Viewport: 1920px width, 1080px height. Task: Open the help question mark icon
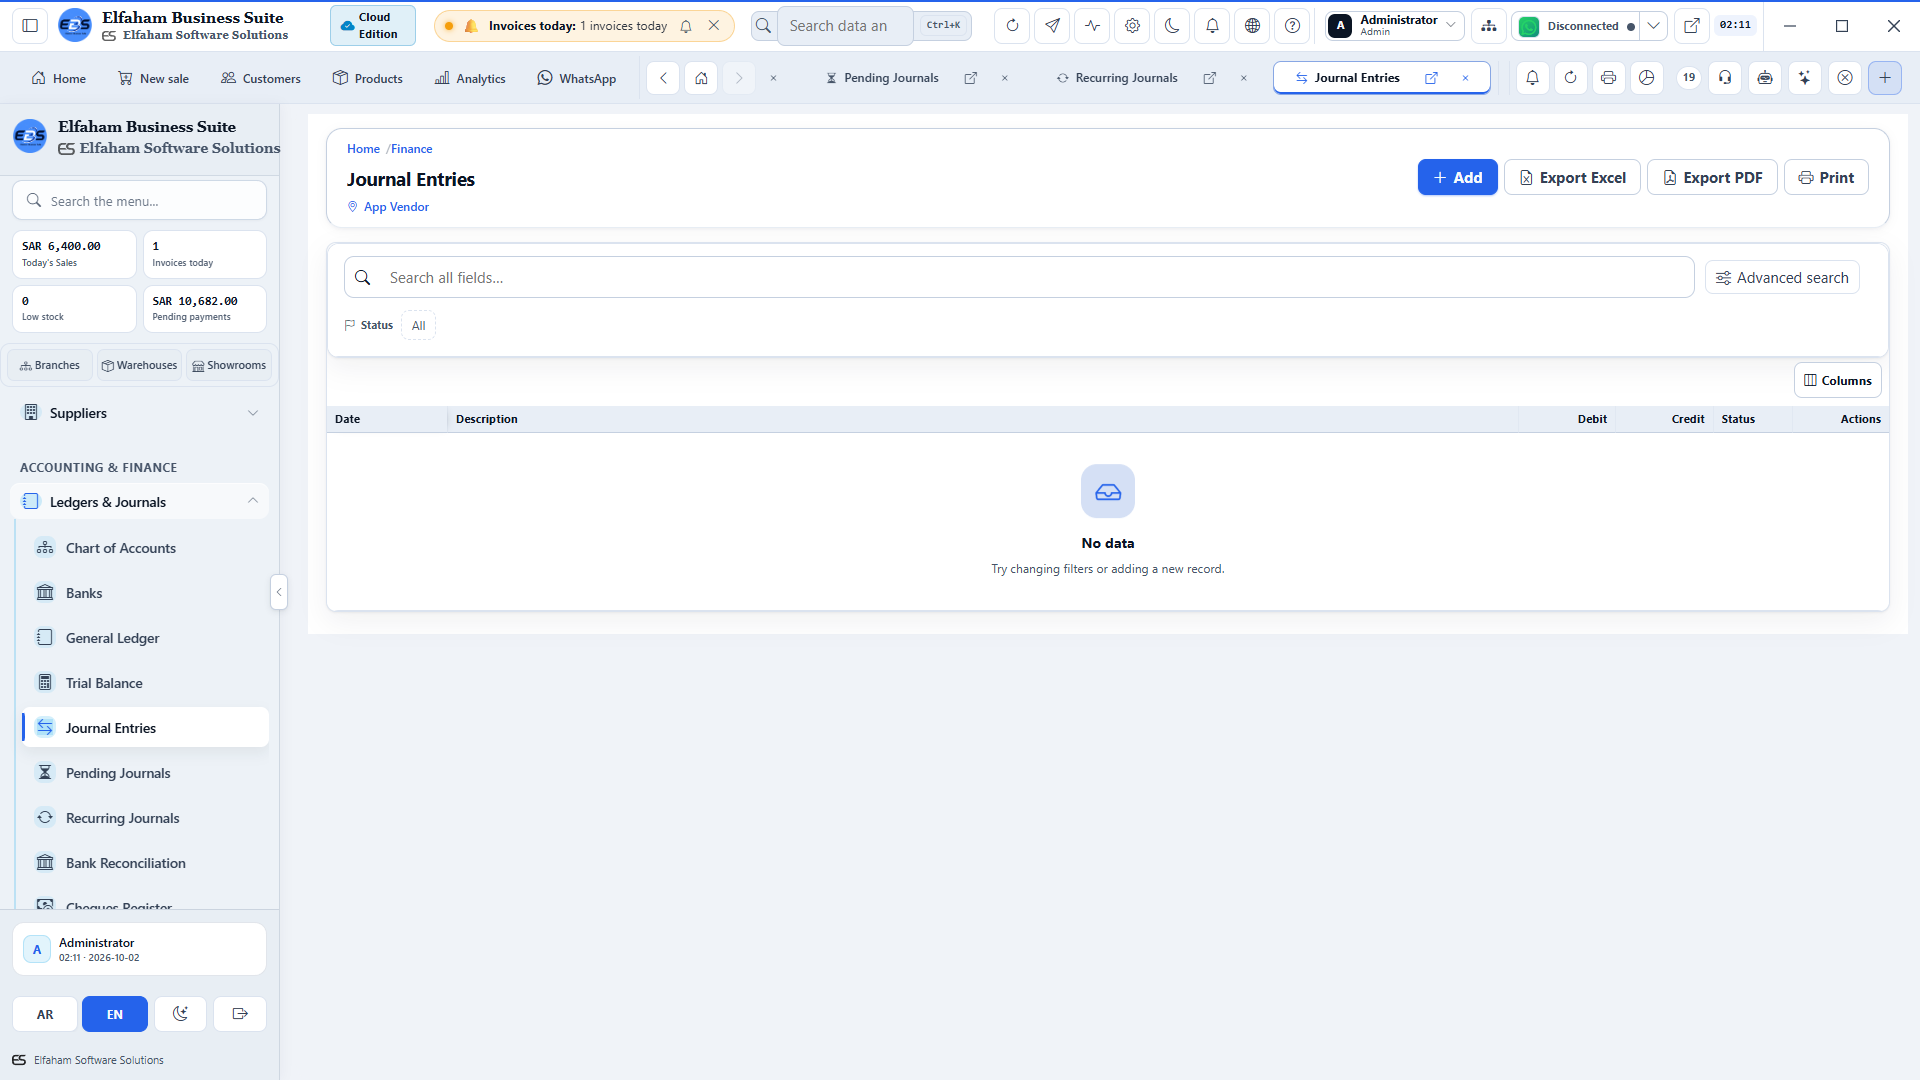(1292, 26)
